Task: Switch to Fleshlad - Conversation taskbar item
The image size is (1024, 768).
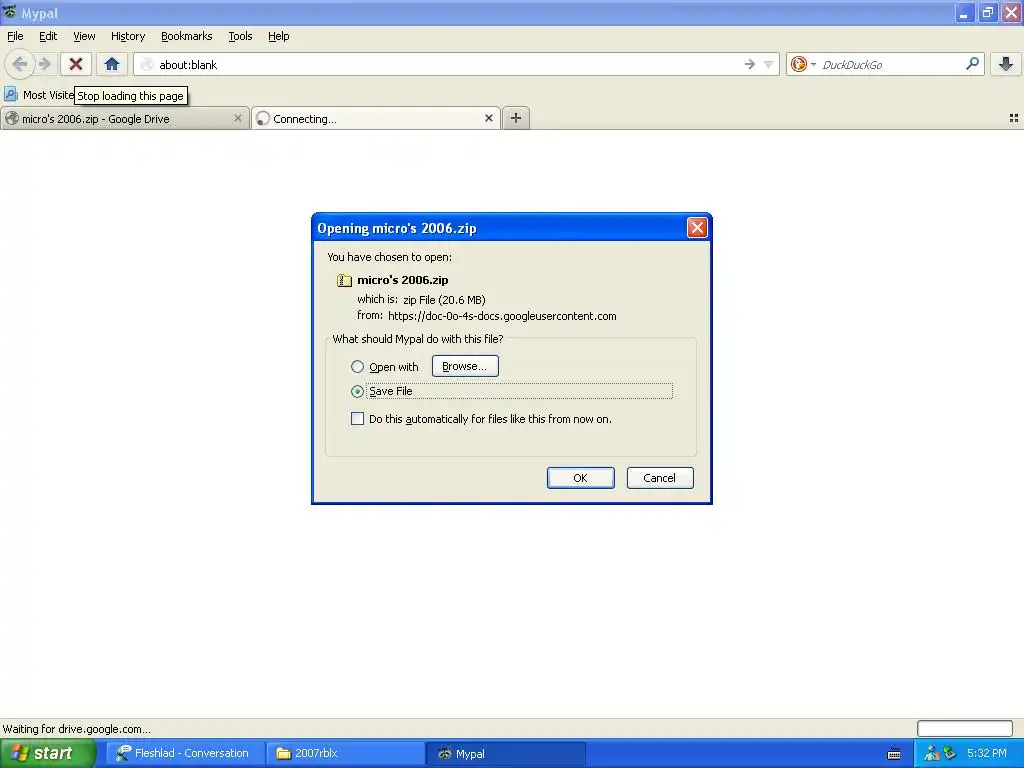Action: click(x=185, y=754)
